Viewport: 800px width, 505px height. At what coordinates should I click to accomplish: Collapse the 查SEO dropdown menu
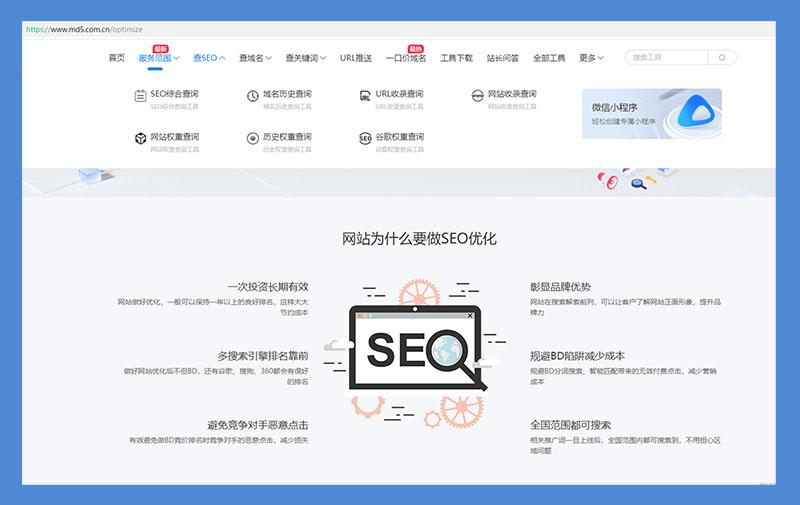point(209,58)
